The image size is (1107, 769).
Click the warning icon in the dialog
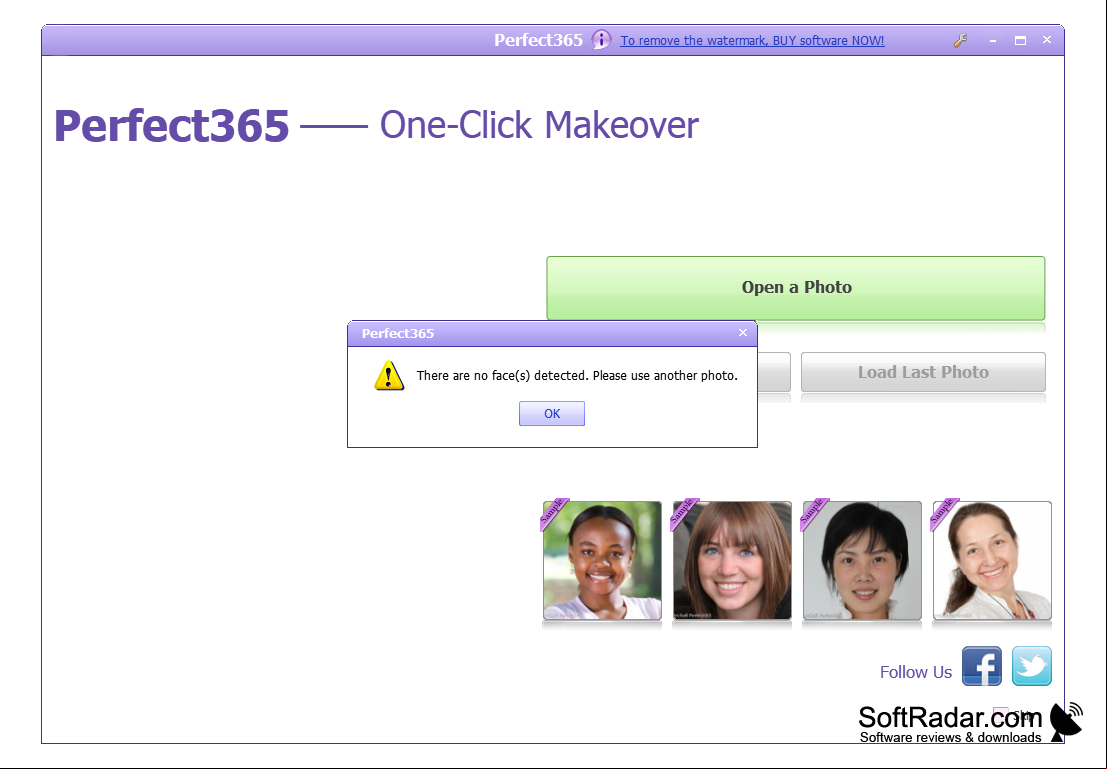[x=389, y=376]
